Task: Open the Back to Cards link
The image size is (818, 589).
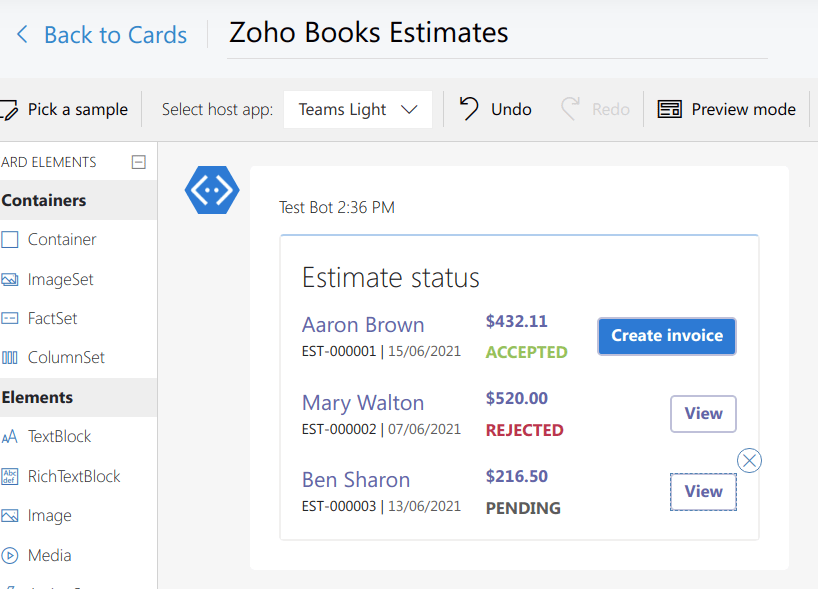Action: click(x=115, y=35)
